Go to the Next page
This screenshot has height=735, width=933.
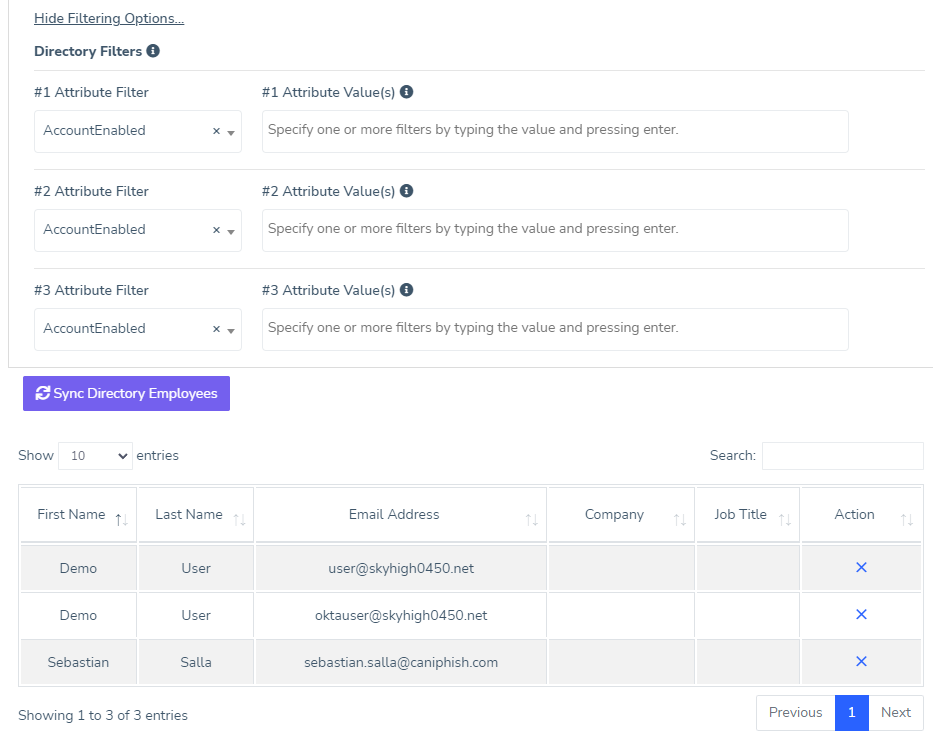tap(895, 713)
